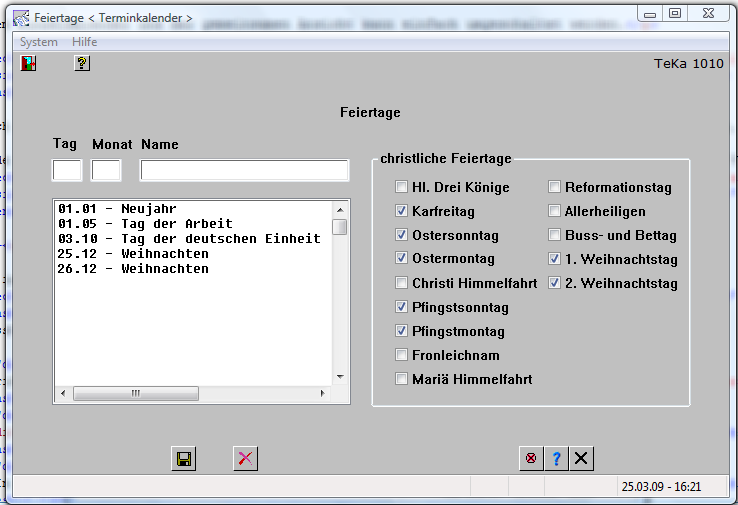
Task: Tick the Reformationstag checkbox
Action: (x=554, y=187)
